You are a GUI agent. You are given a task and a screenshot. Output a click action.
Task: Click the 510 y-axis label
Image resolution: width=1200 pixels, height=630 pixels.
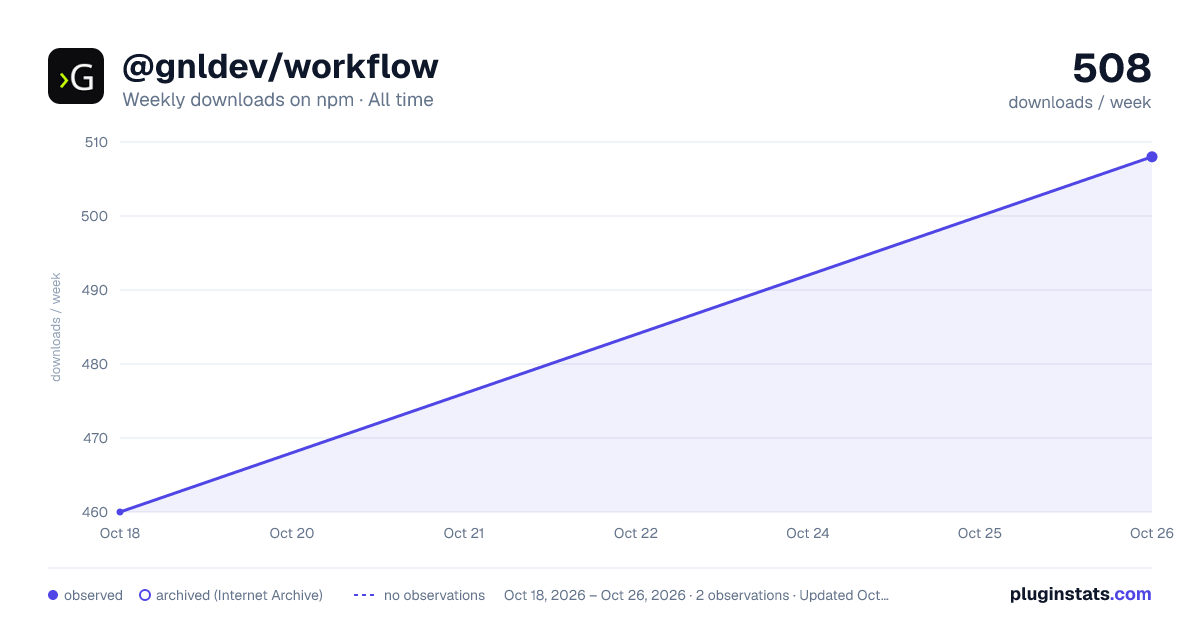point(95,142)
